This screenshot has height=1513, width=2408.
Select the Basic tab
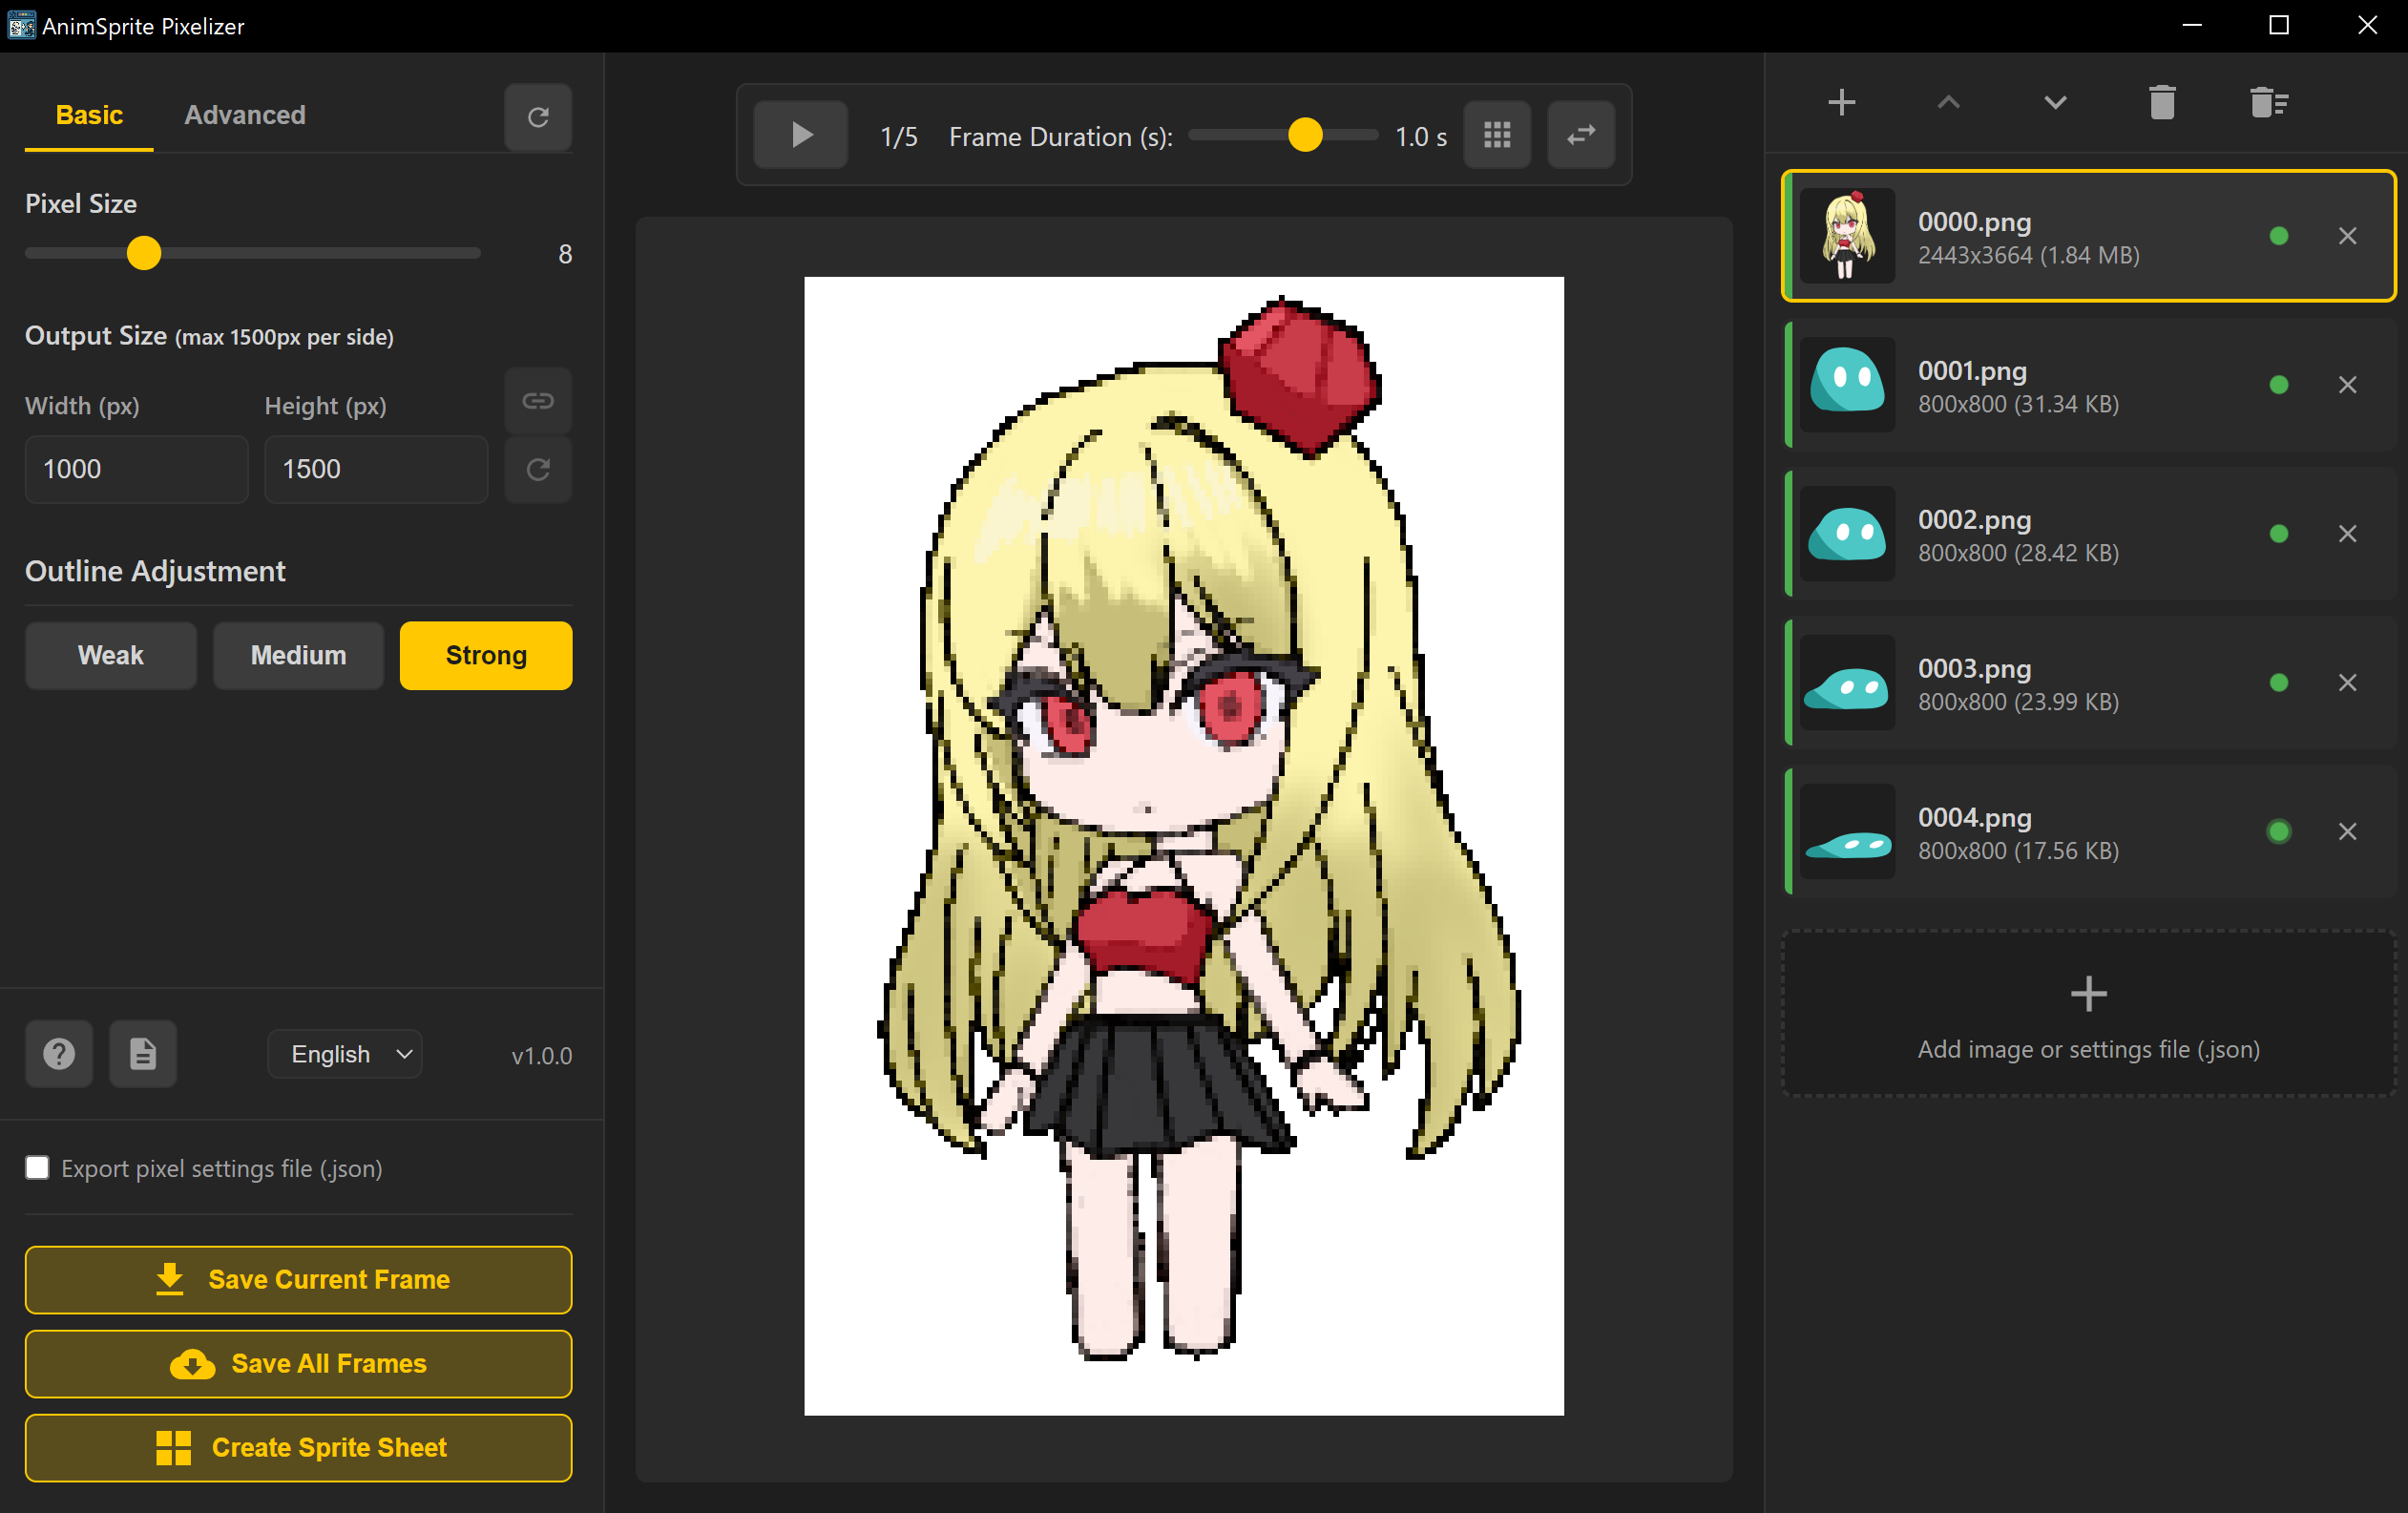tap(88, 114)
